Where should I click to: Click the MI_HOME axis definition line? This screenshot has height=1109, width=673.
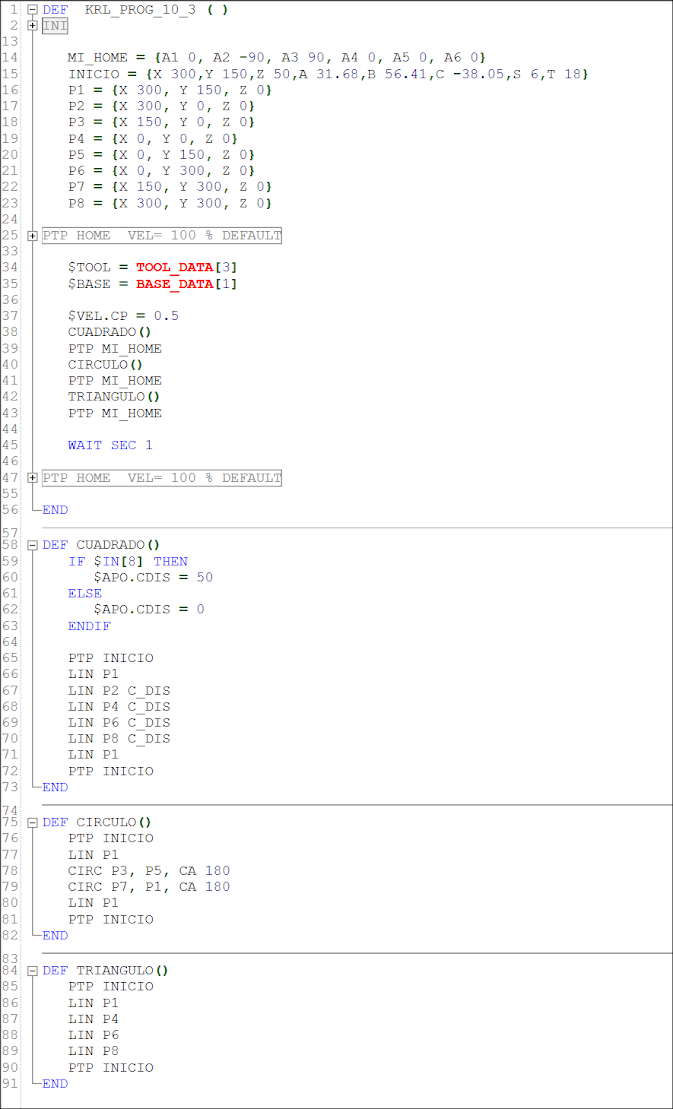tap(276, 58)
